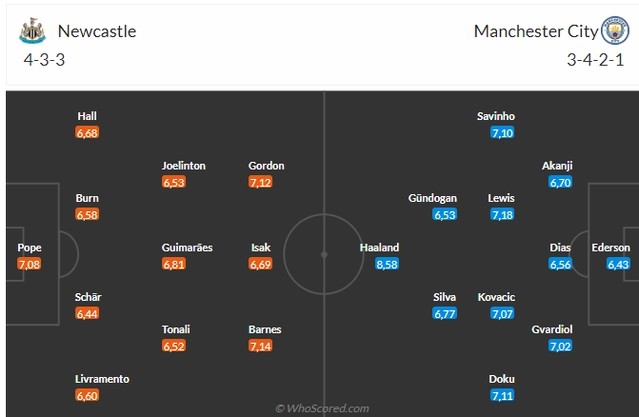This screenshot has width=639, height=417.
Task: Click Barnes' 7,14 rating badge
Action: pyautogui.click(x=260, y=346)
